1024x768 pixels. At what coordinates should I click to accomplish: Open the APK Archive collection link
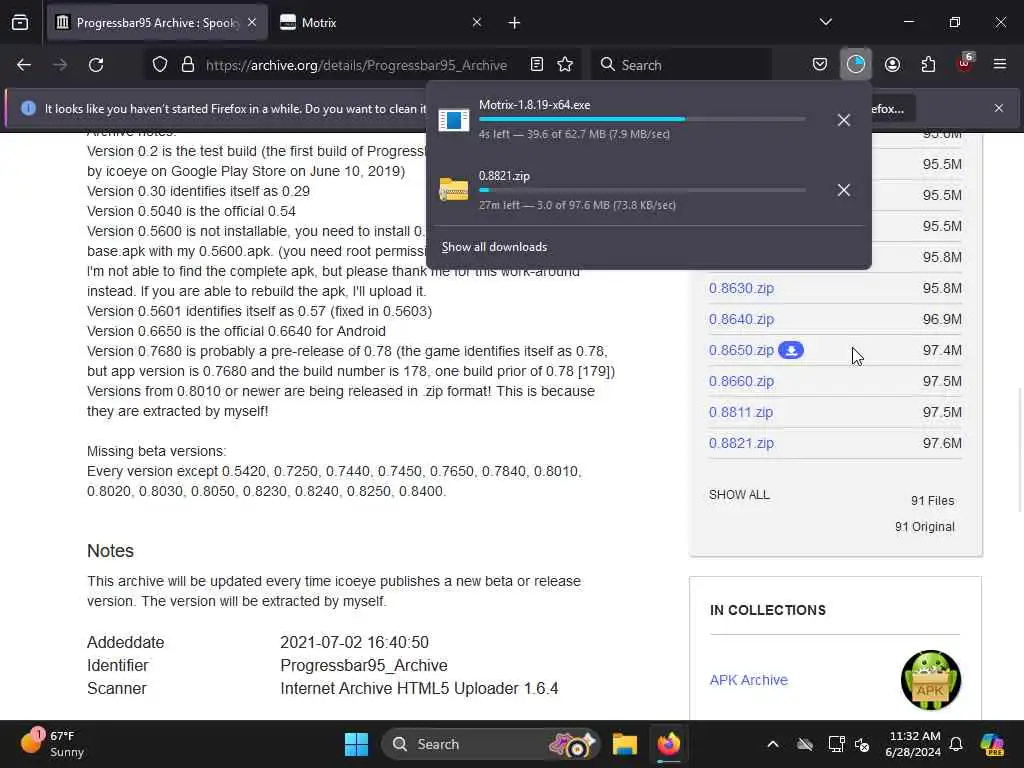(x=748, y=680)
